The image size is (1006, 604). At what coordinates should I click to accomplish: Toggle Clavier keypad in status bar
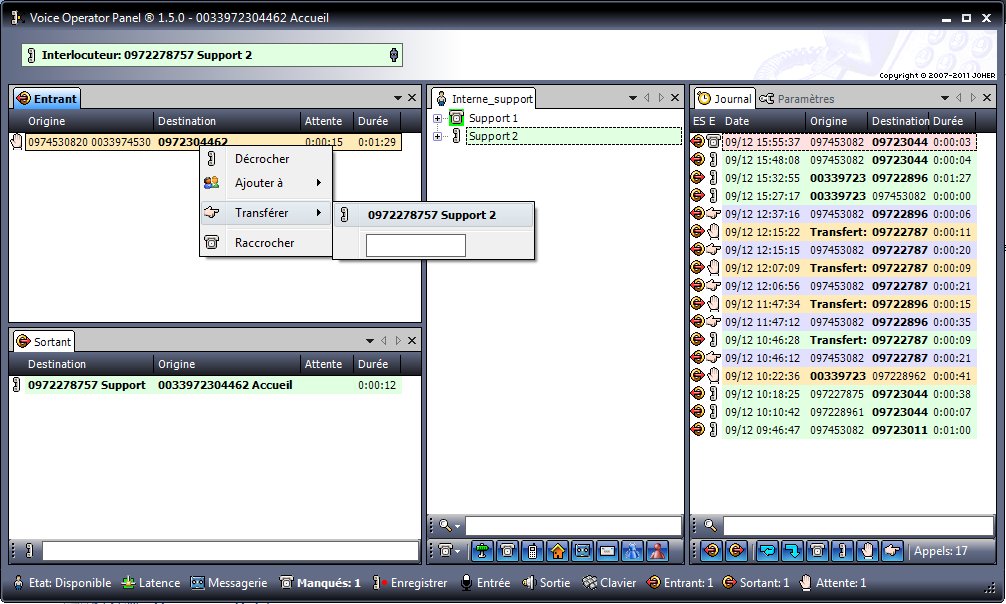coord(609,583)
